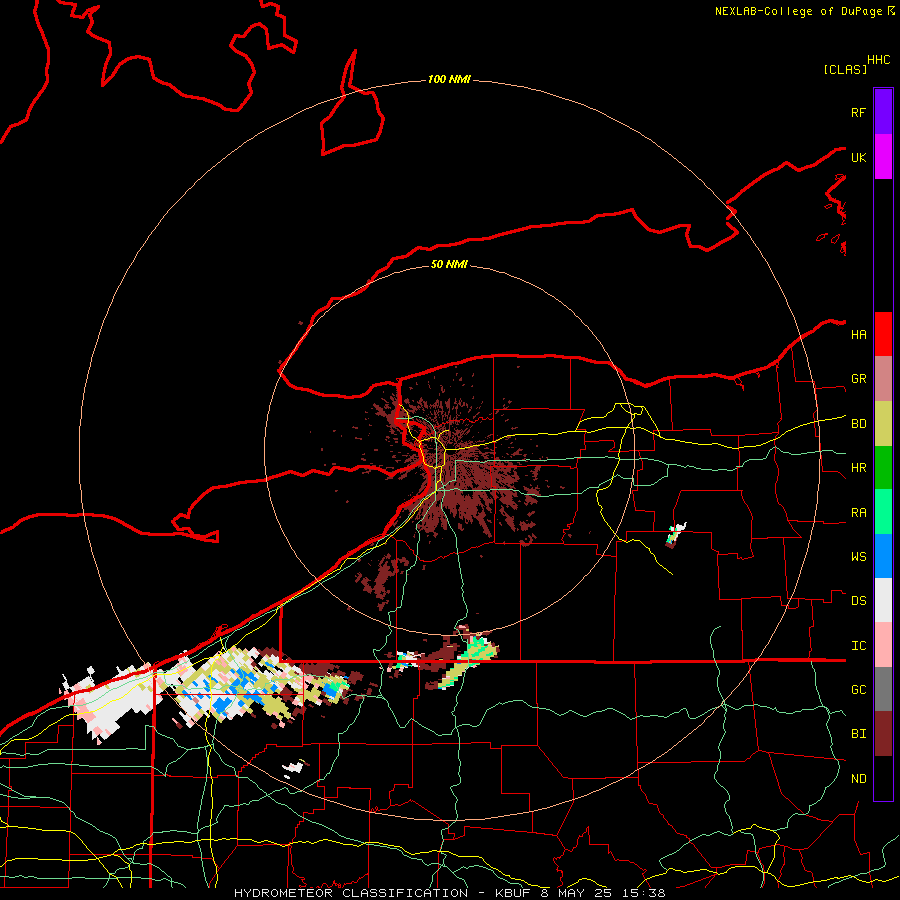
Task: Click the ND black legend swatch
Action: [883, 778]
